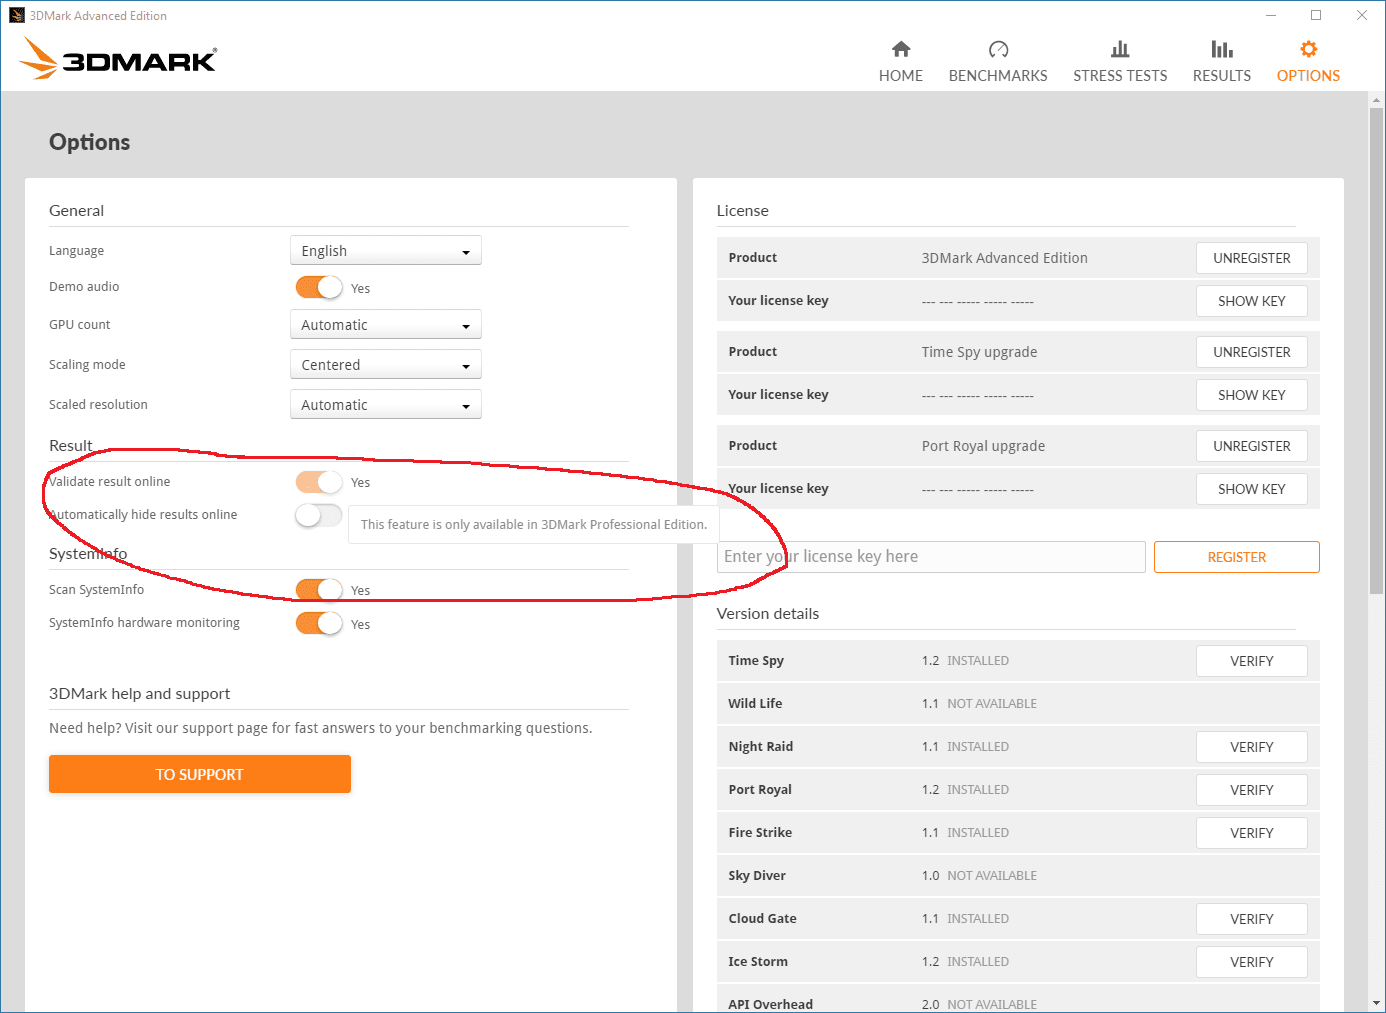Toggle the Demo audio switch

(x=319, y=287)
